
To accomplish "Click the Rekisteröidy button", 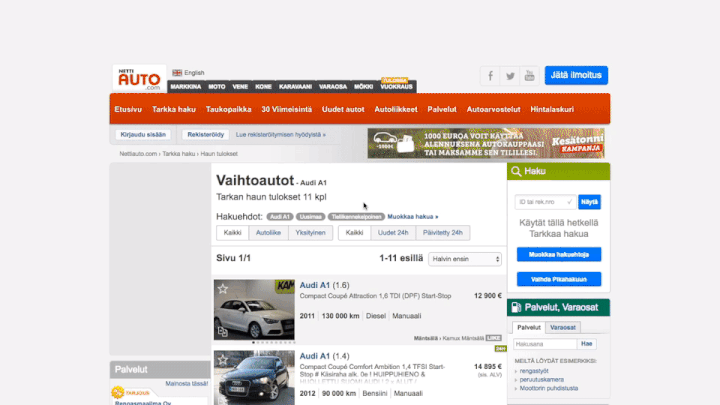I will [205, 135].
